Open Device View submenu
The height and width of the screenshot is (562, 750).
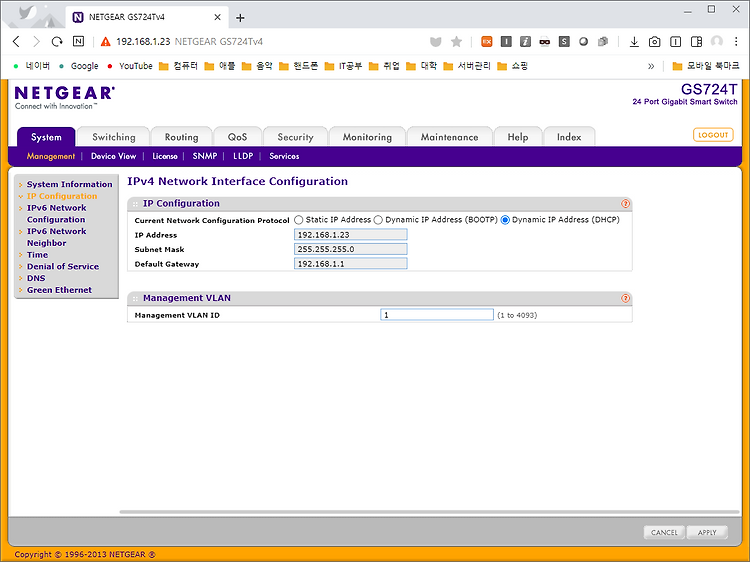pyautogui.click(x=113, y=156)
